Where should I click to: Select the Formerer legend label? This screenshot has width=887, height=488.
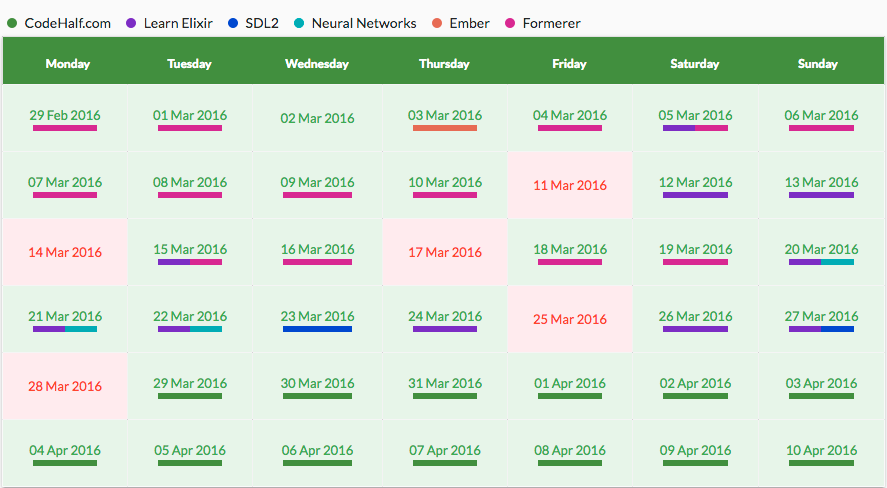[552, 23]
